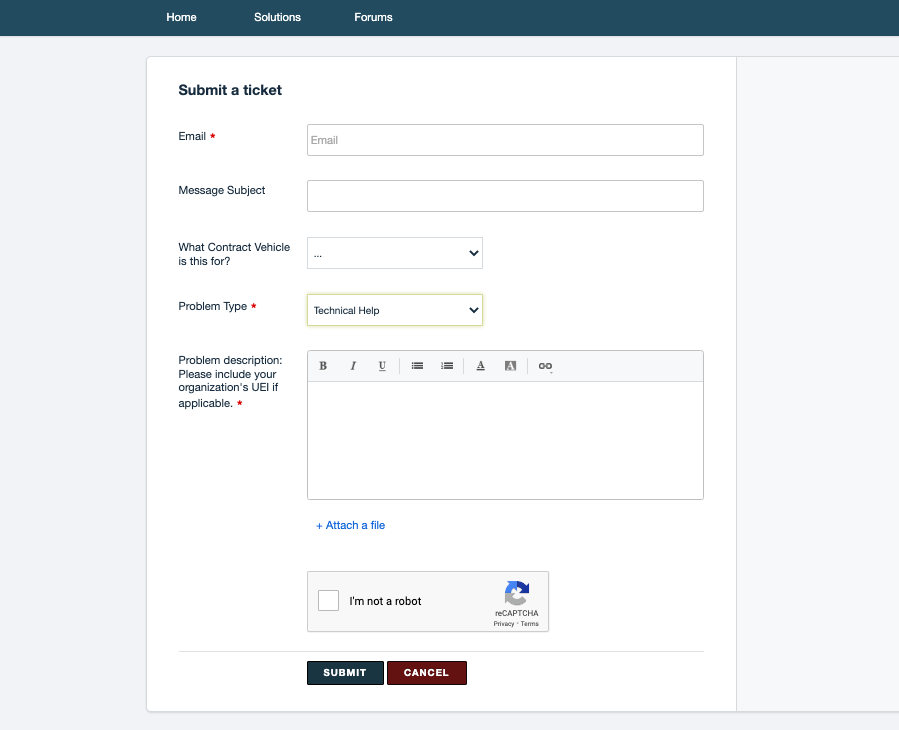Viewport: 899px width, 730px height.
Task: Check the I'm not a robot checkbox
Action: coord(328,600)
